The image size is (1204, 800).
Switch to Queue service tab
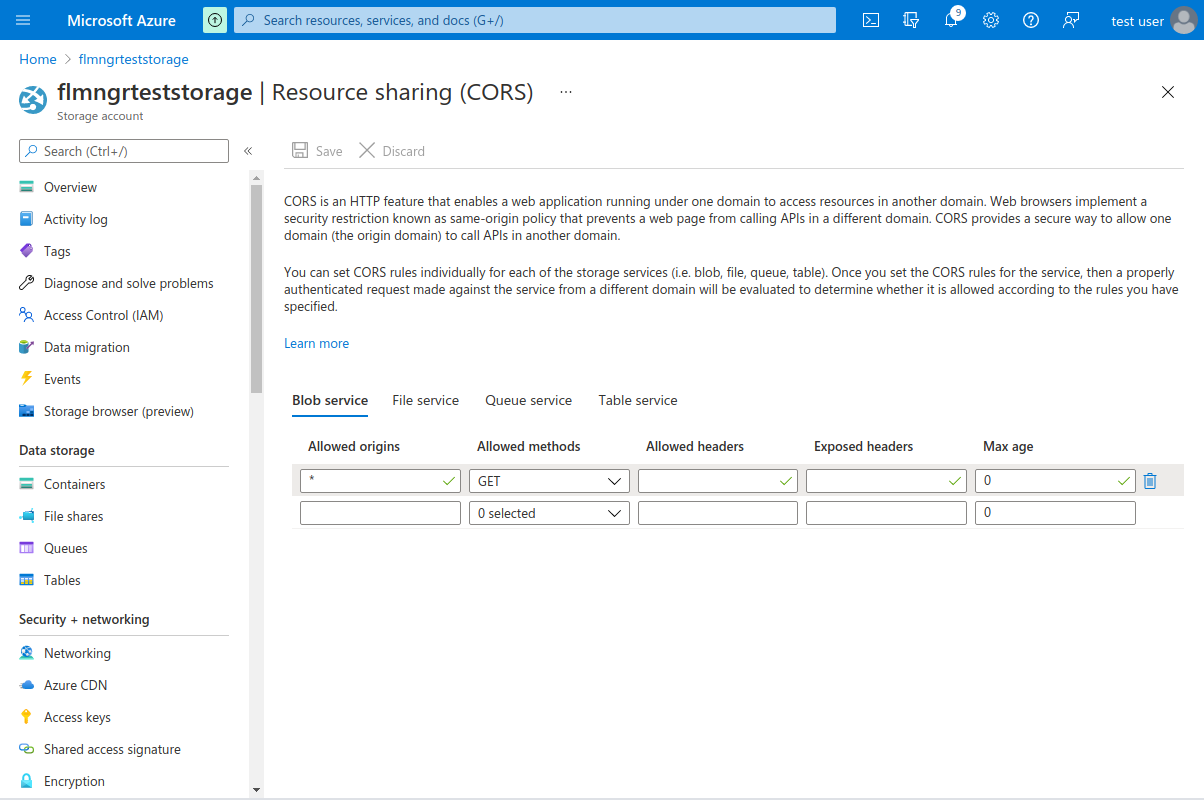(528, 400)
